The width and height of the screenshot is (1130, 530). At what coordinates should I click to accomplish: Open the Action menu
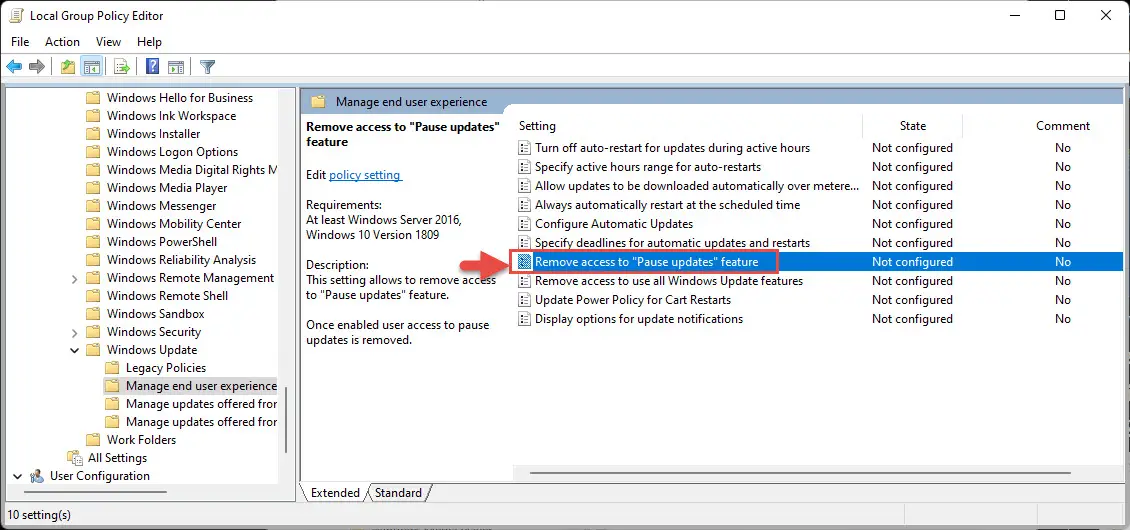pos(63,42)
